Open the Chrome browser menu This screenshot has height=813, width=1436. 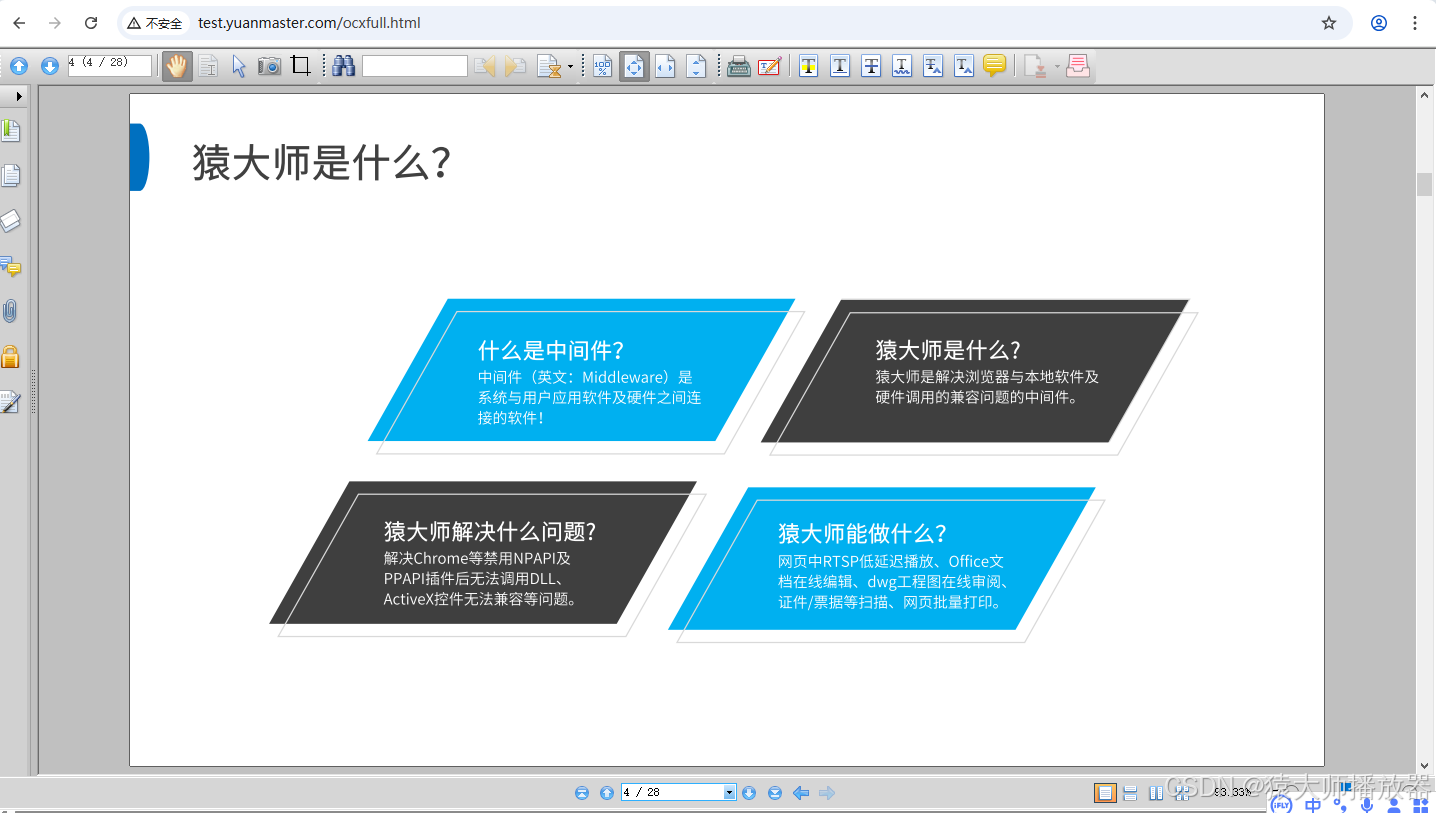click(1416, 22)
